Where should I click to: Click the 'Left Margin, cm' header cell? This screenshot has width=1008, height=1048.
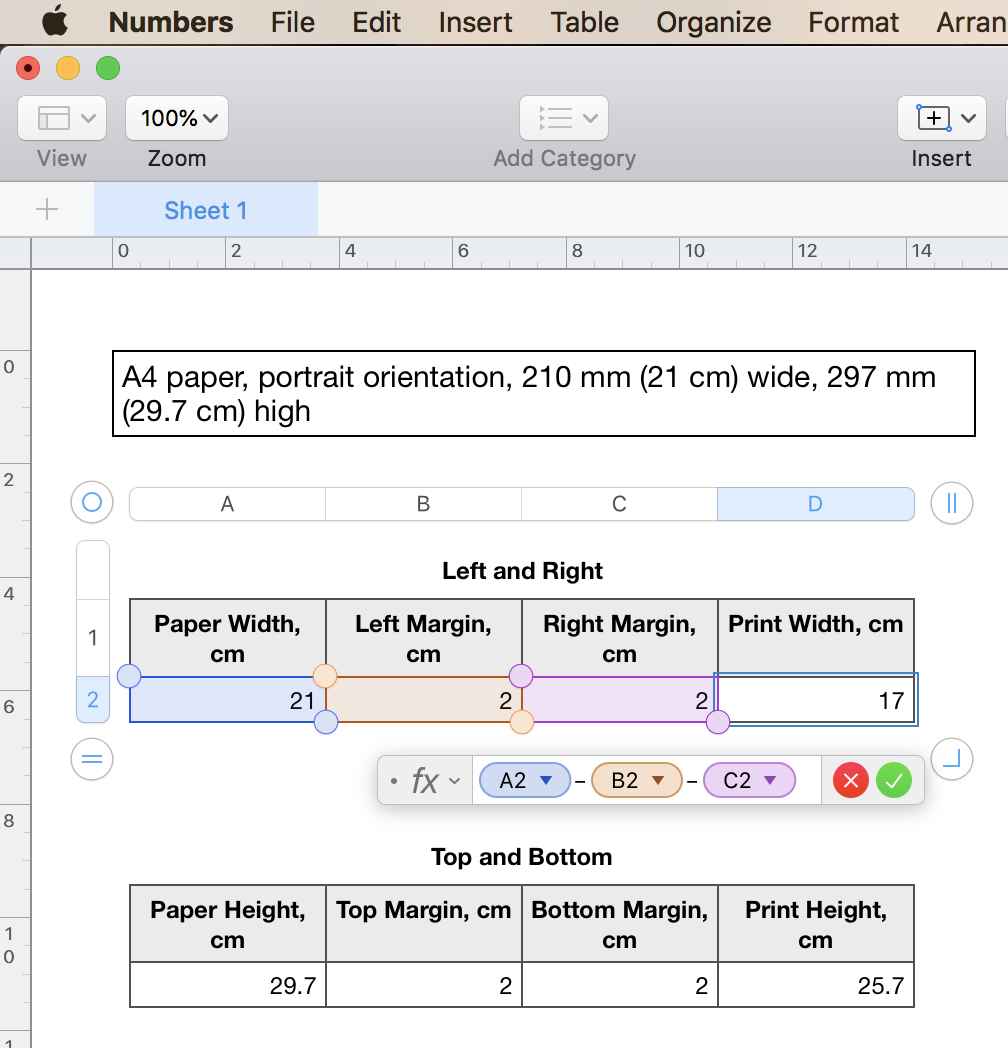424,638
